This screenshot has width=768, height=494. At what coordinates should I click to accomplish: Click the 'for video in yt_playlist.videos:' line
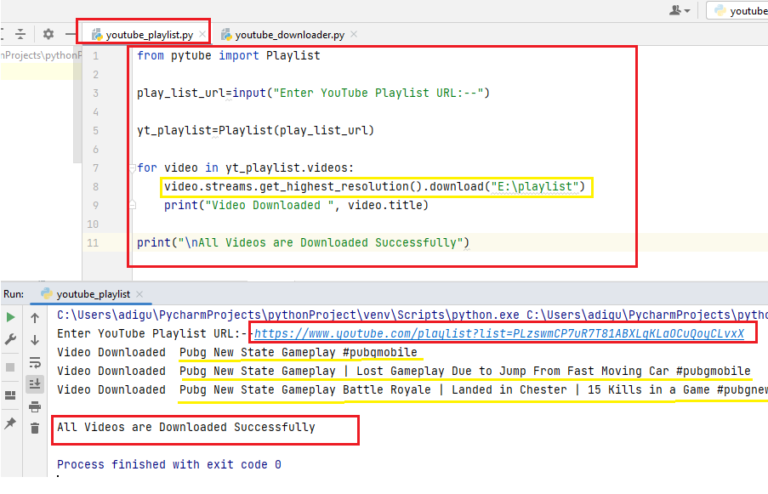245,168
